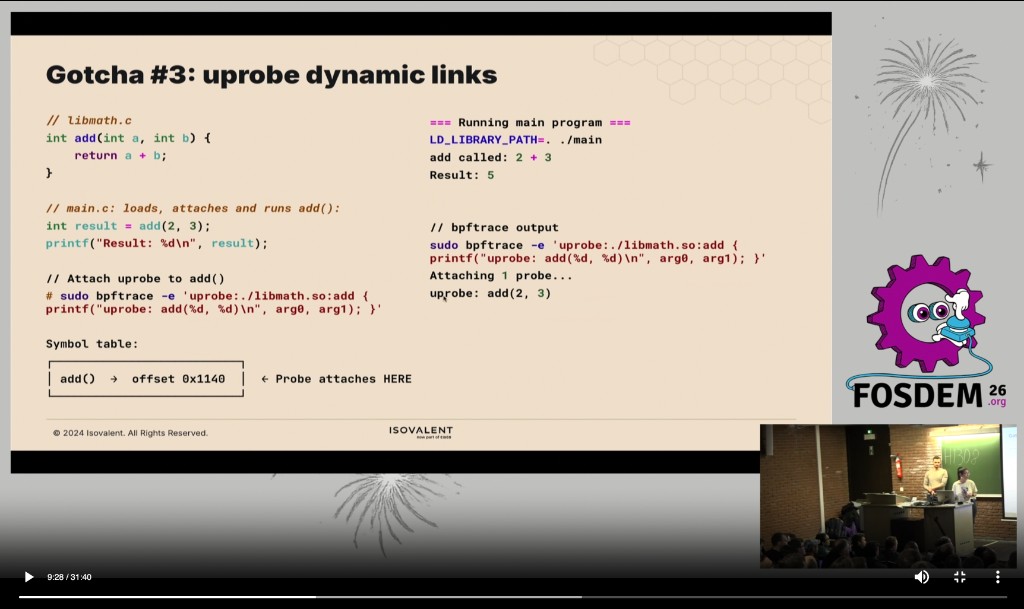
Task: Click the '← Probe attaches HERE' annotation
Action: (336, 379)
